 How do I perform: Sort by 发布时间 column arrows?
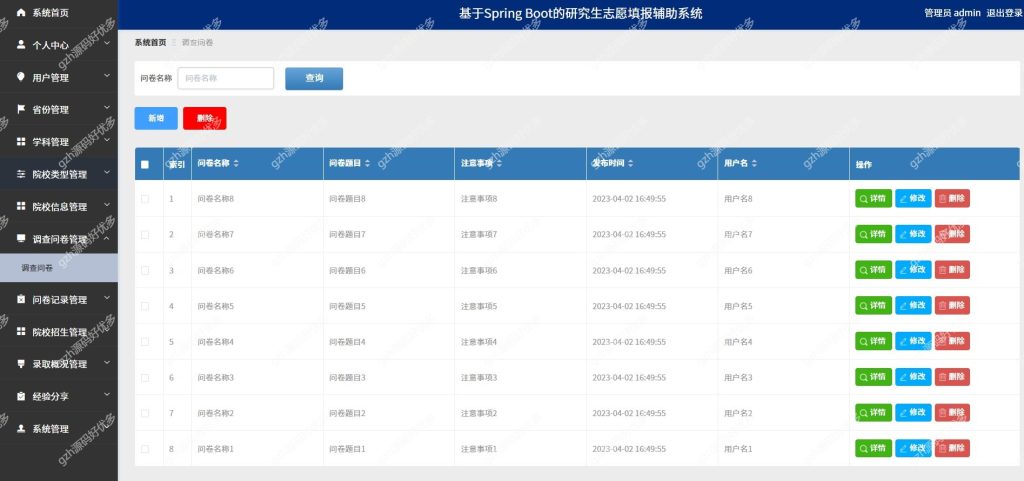[x=631, y=163]
